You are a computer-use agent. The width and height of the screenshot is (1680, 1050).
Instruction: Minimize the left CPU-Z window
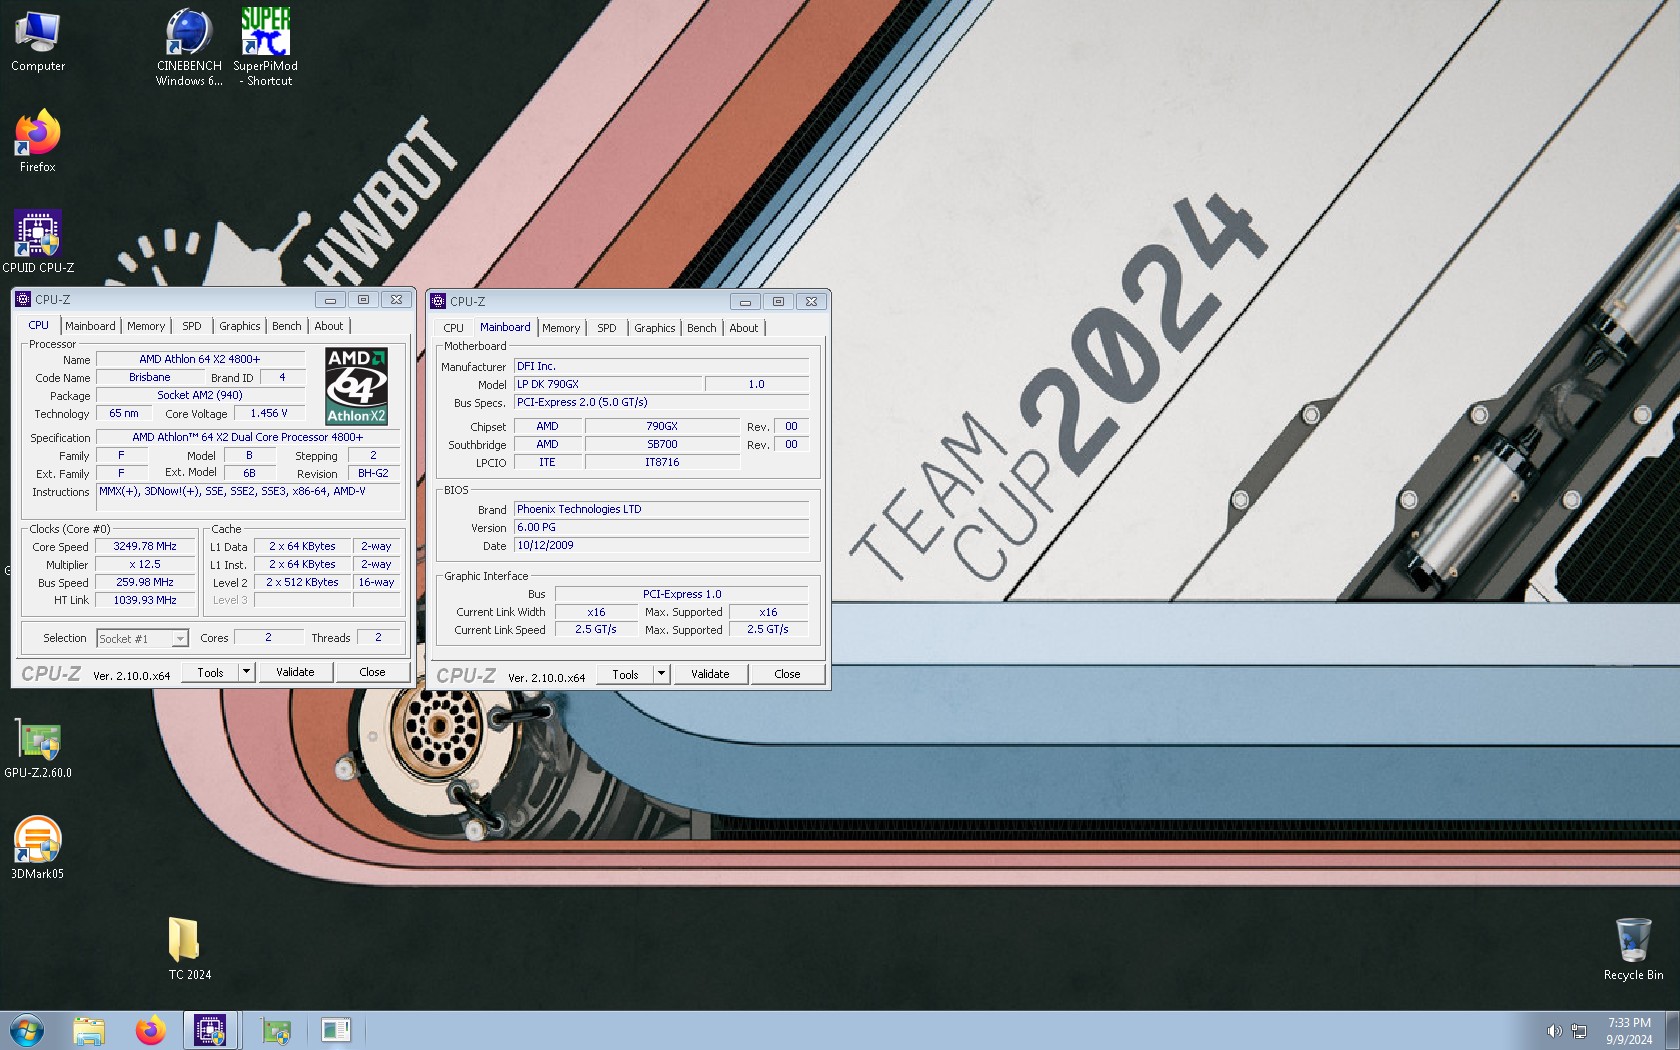(x=330, y=299)
